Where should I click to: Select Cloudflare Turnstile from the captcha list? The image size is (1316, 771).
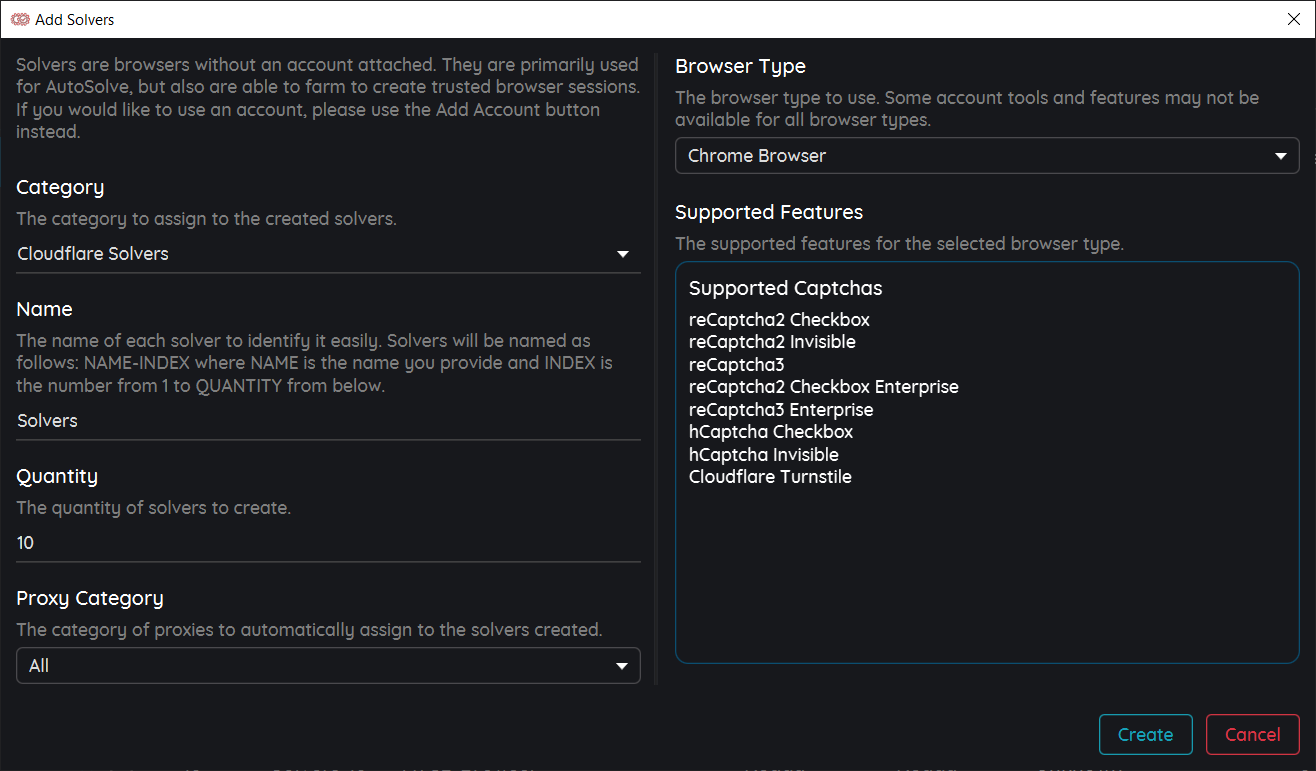click(770, 477)
